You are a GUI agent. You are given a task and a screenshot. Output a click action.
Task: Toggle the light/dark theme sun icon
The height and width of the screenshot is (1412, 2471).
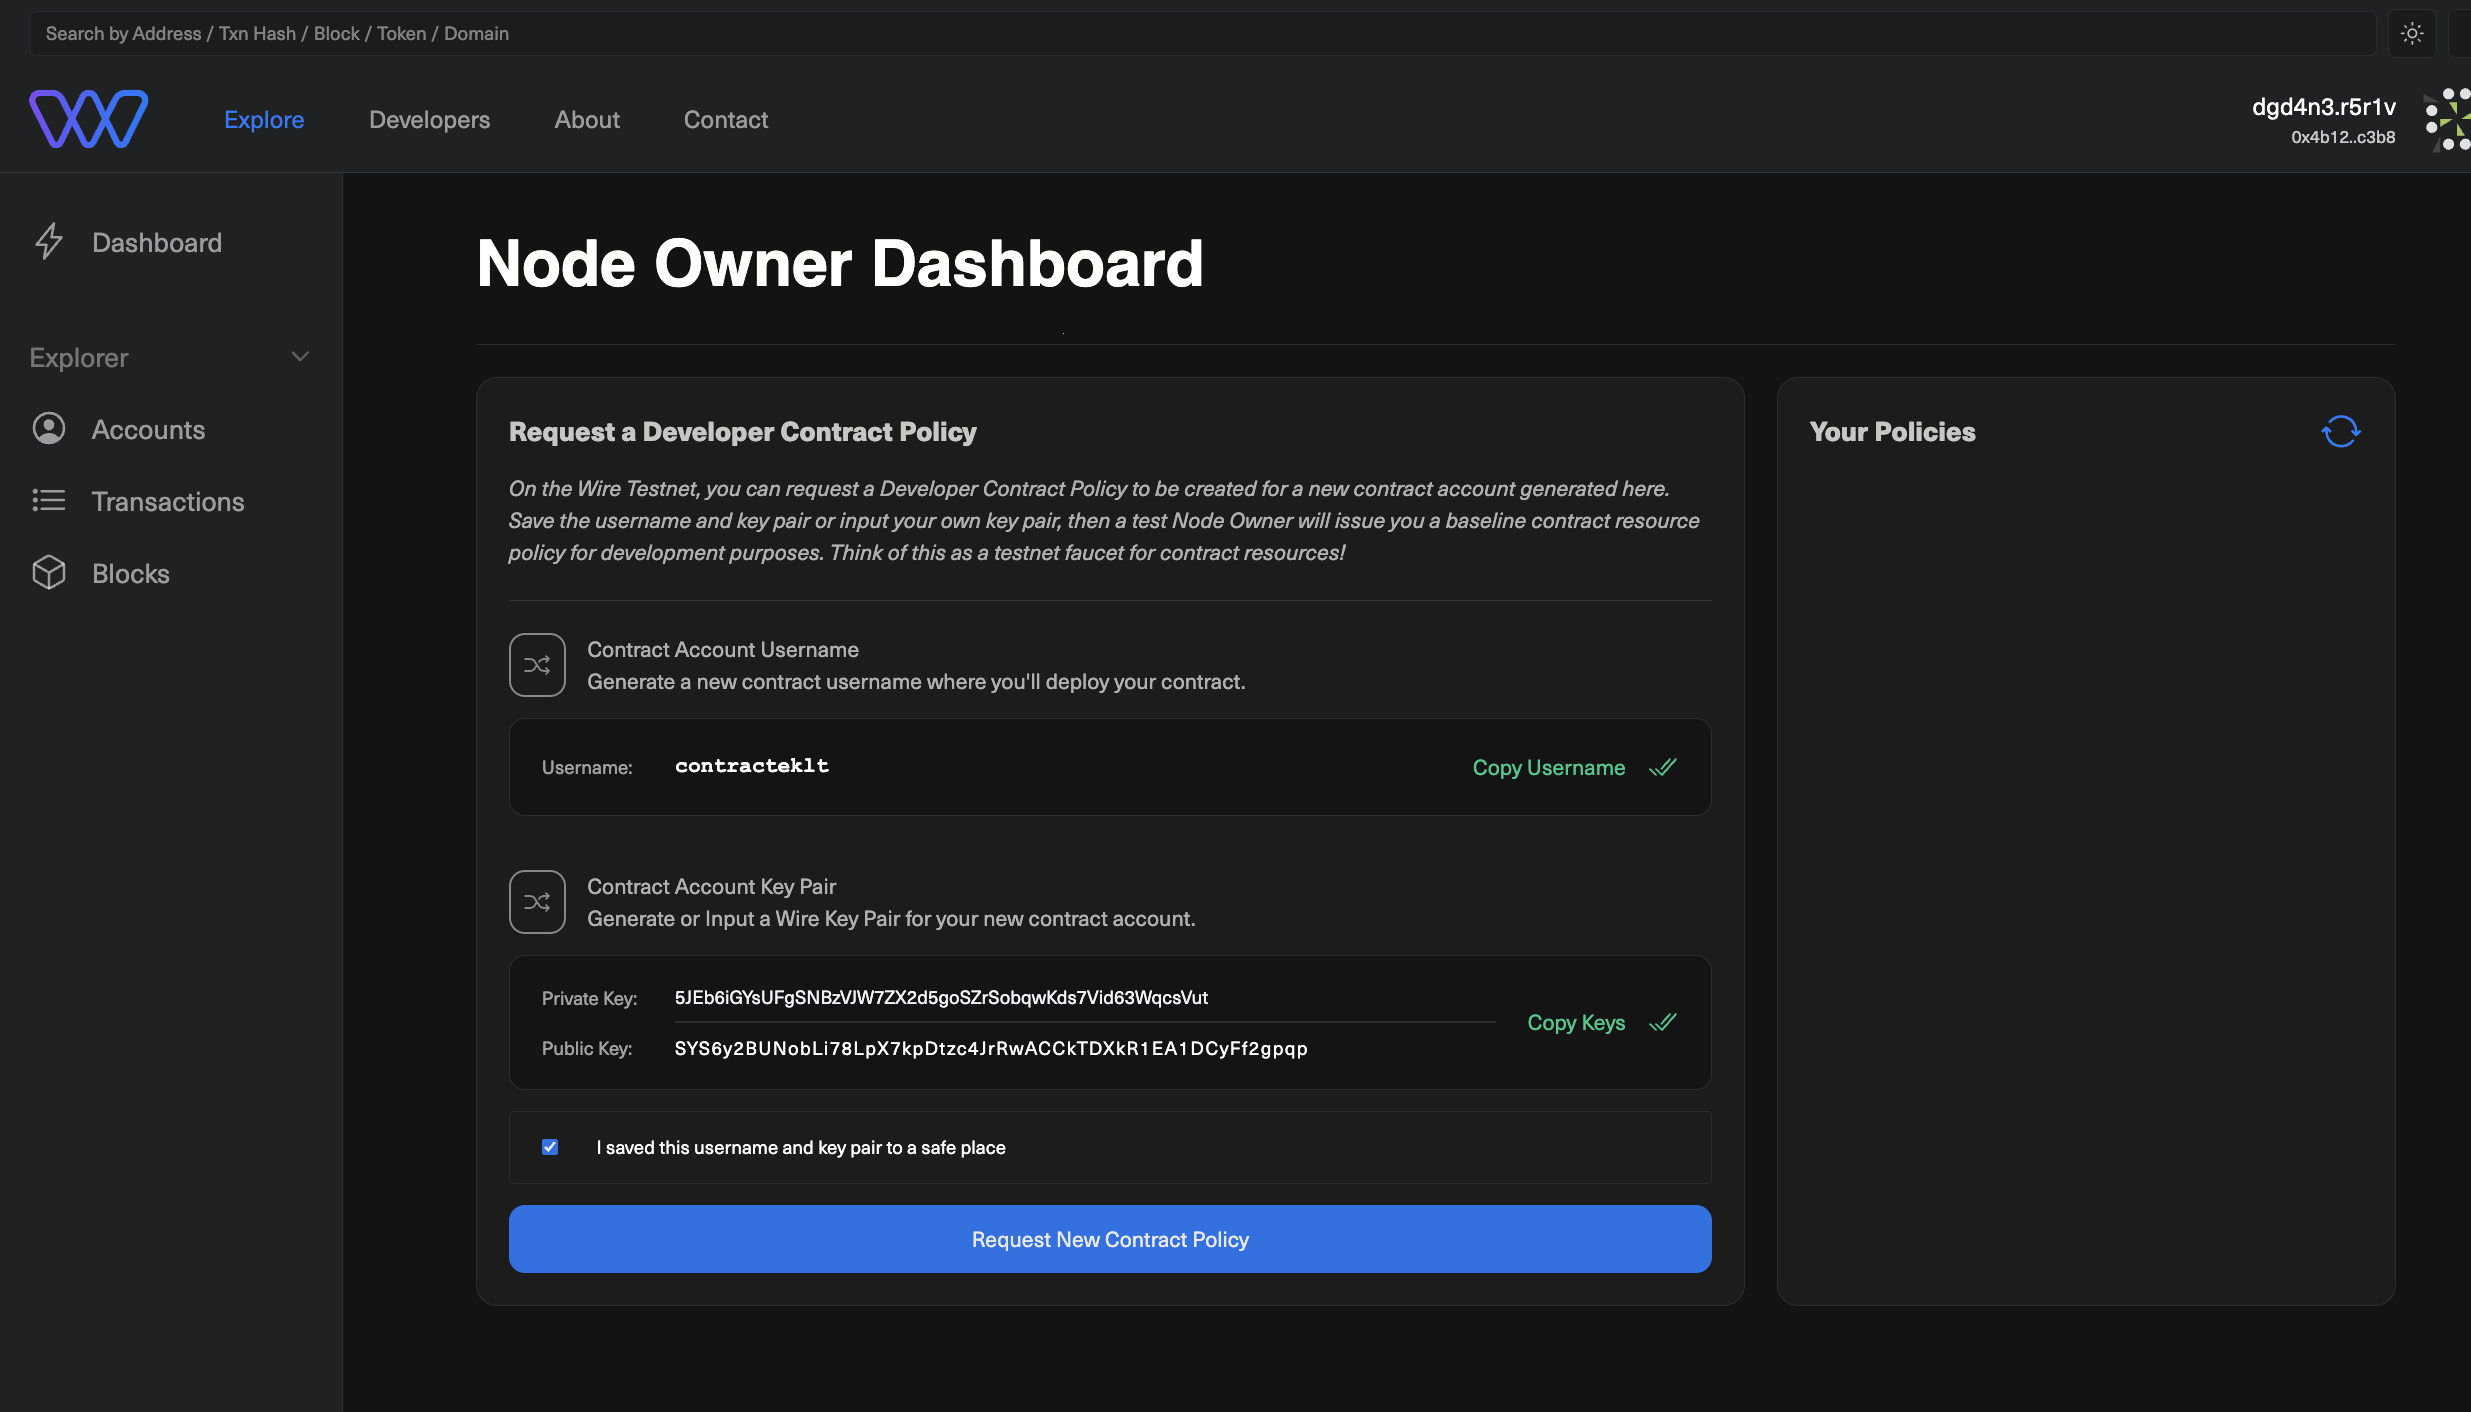(2412, 34)
